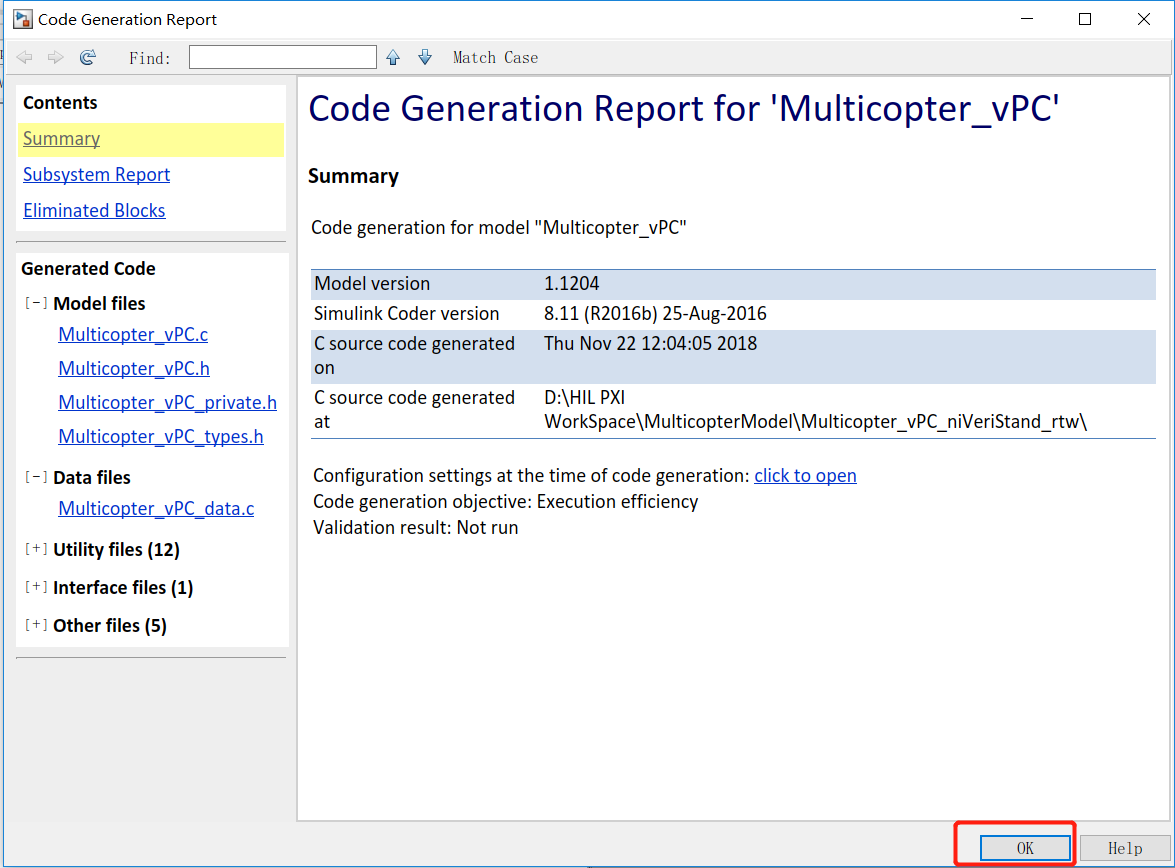Click the Forward navigation arrow

tap(55, 58)
